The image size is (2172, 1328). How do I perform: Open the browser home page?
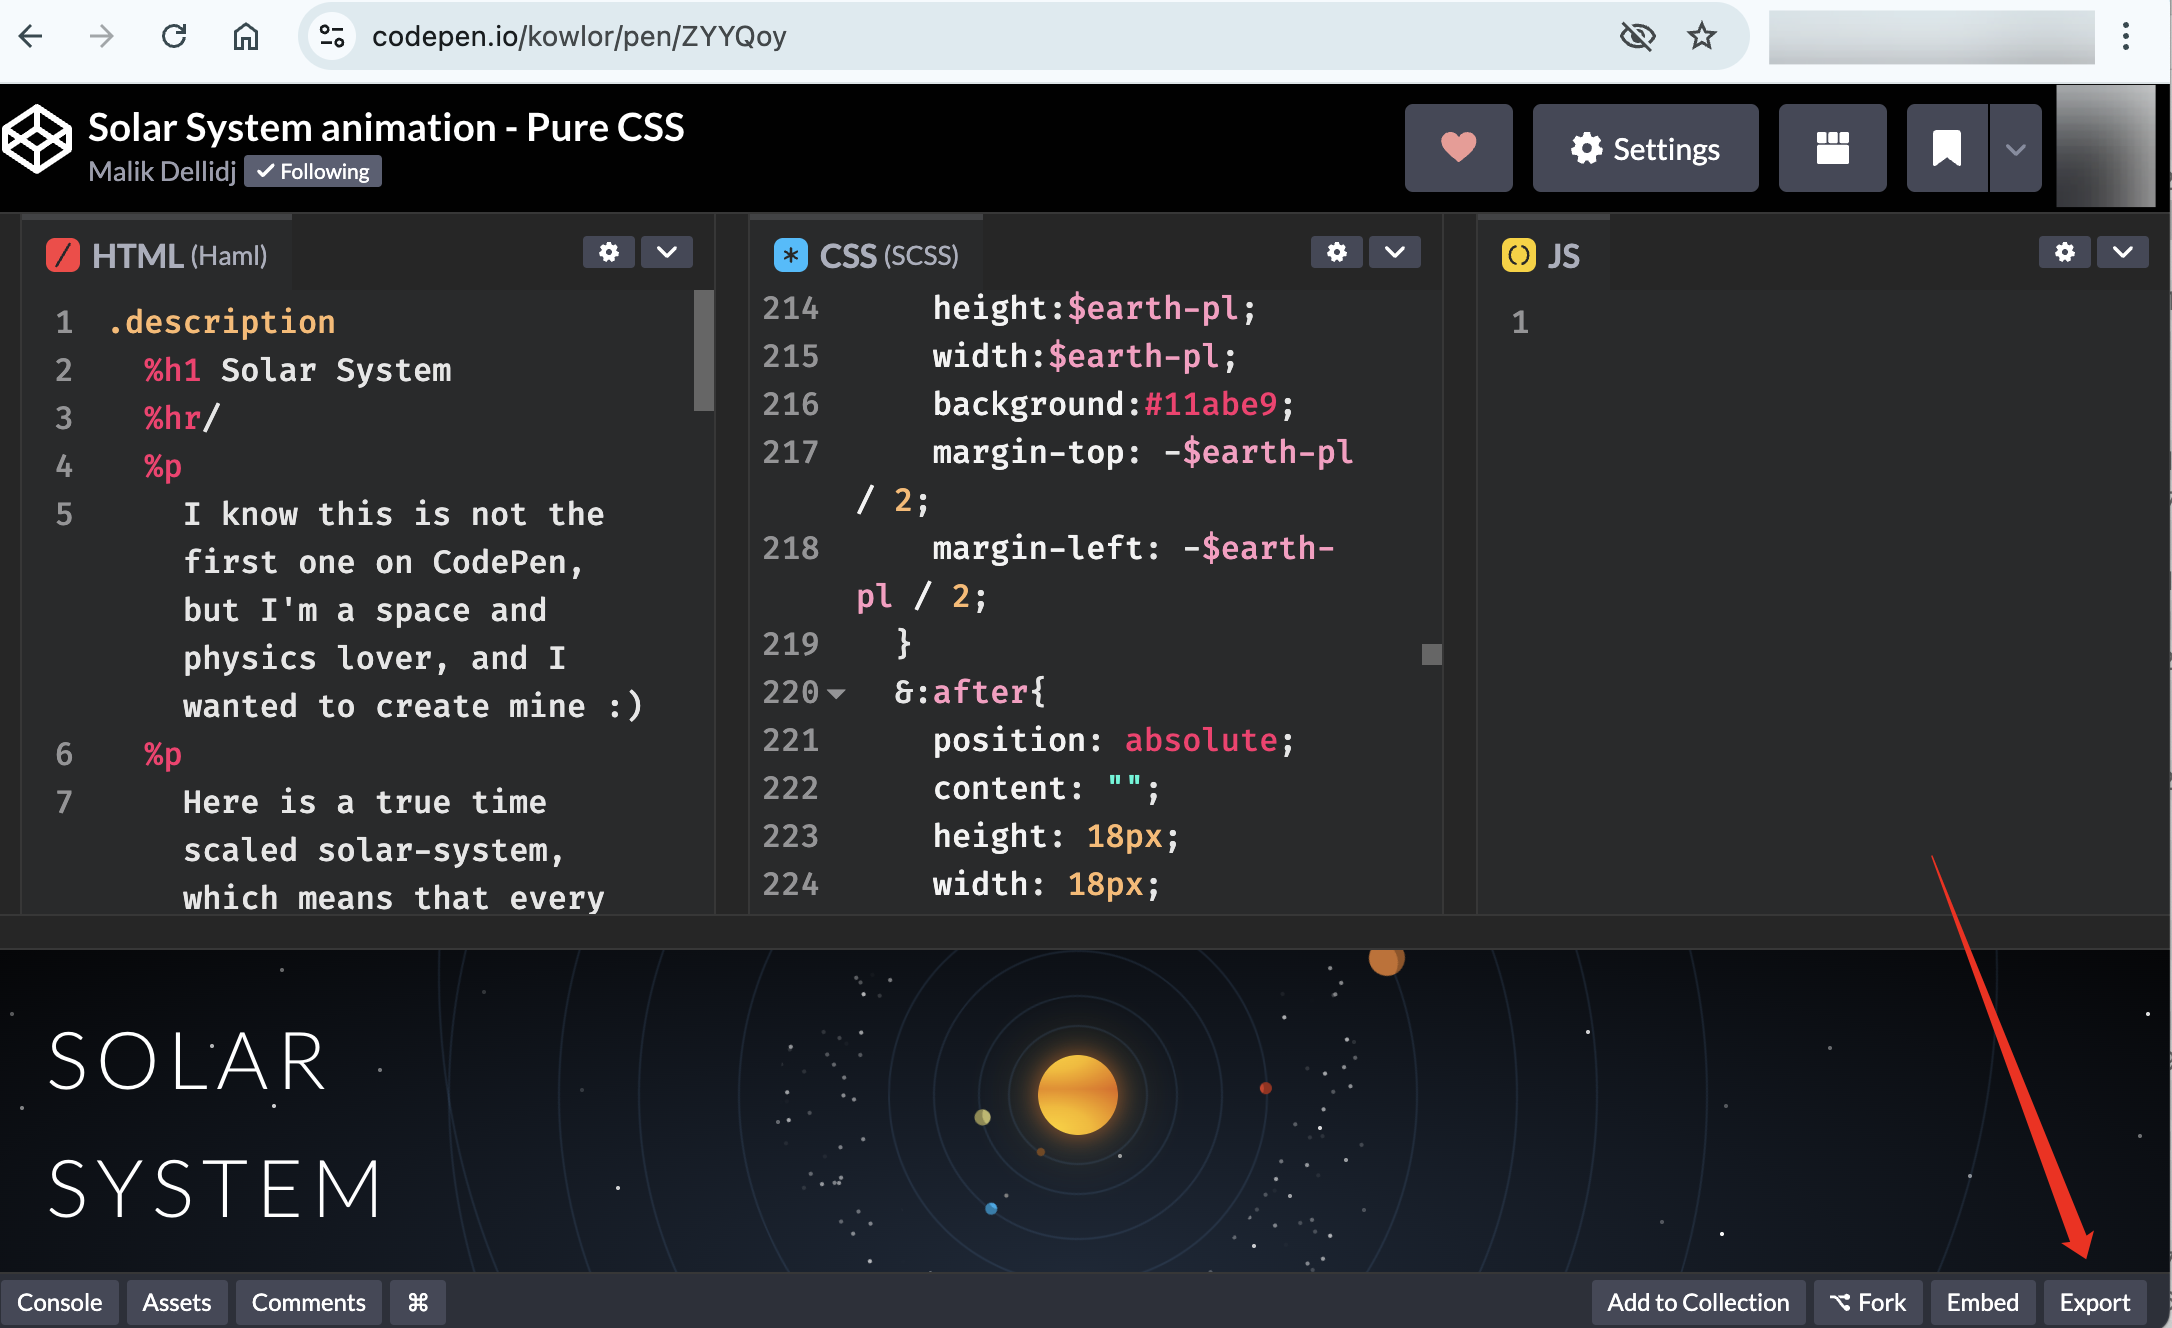click(x=246, y=37)
